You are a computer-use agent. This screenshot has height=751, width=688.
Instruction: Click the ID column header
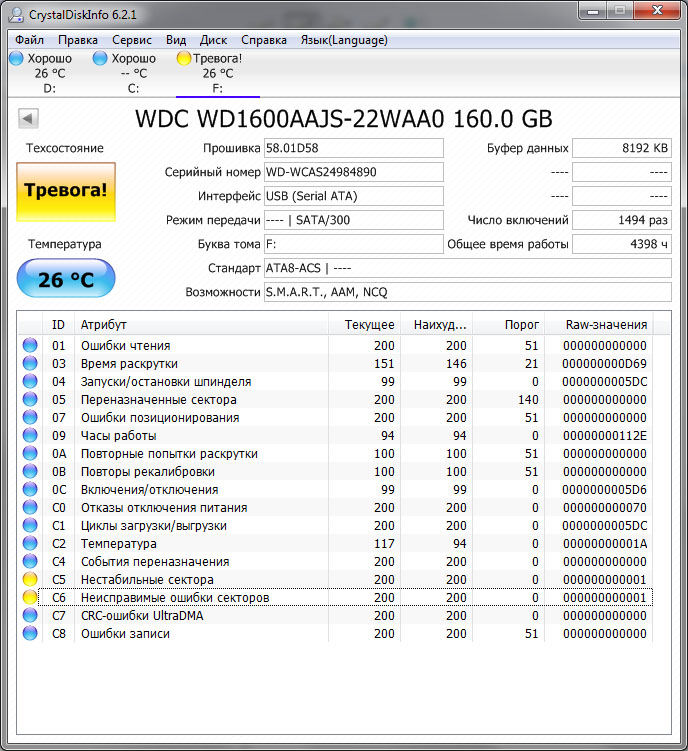tap(58, 324)
